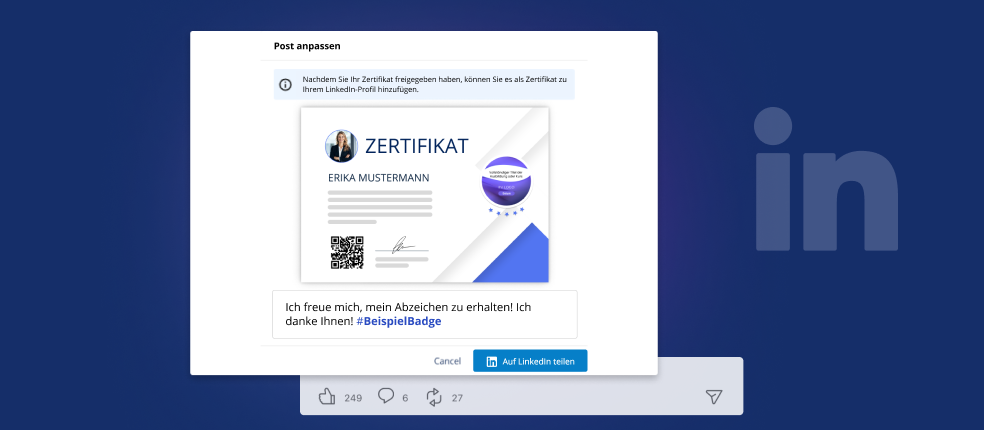Click the ERIKA MUSTERMANN name text

pos(379,178)
